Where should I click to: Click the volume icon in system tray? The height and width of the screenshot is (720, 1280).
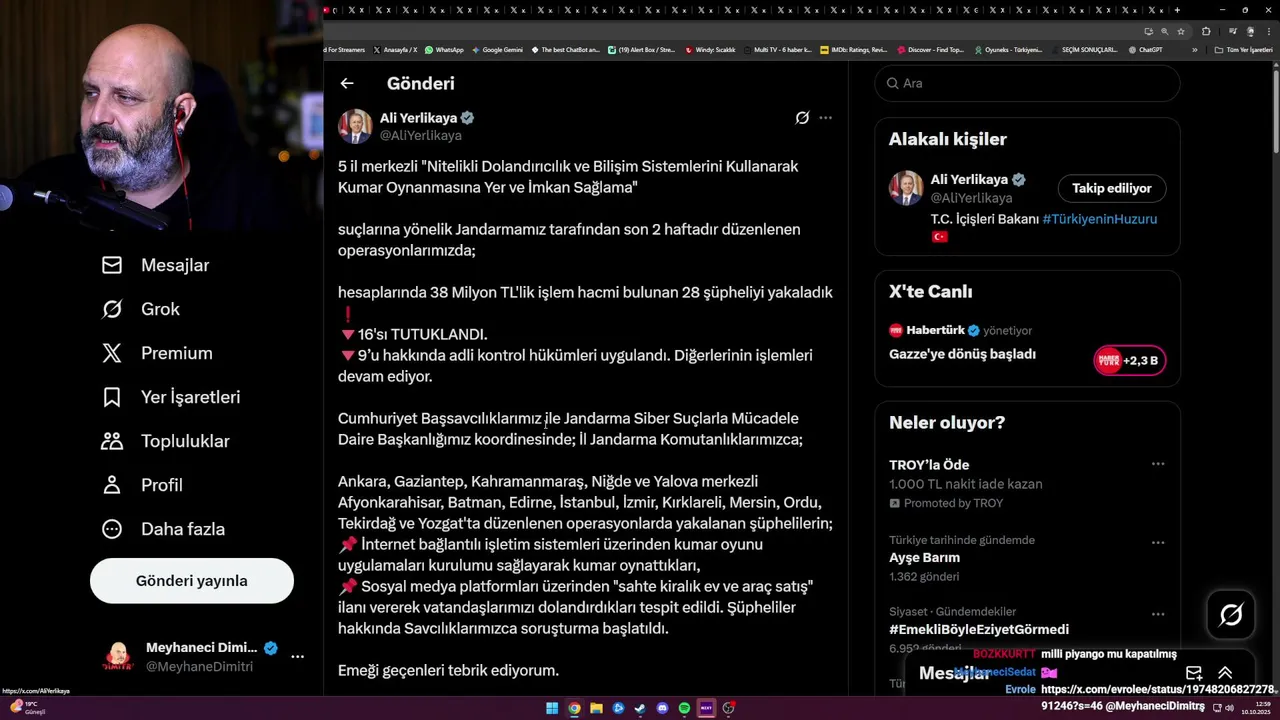tap(1230, 708)
